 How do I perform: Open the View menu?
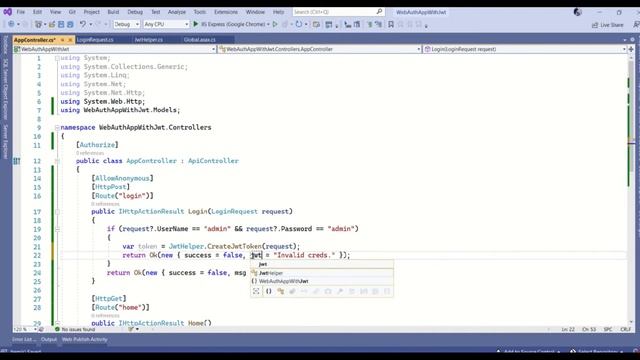[x=55, y=12]
